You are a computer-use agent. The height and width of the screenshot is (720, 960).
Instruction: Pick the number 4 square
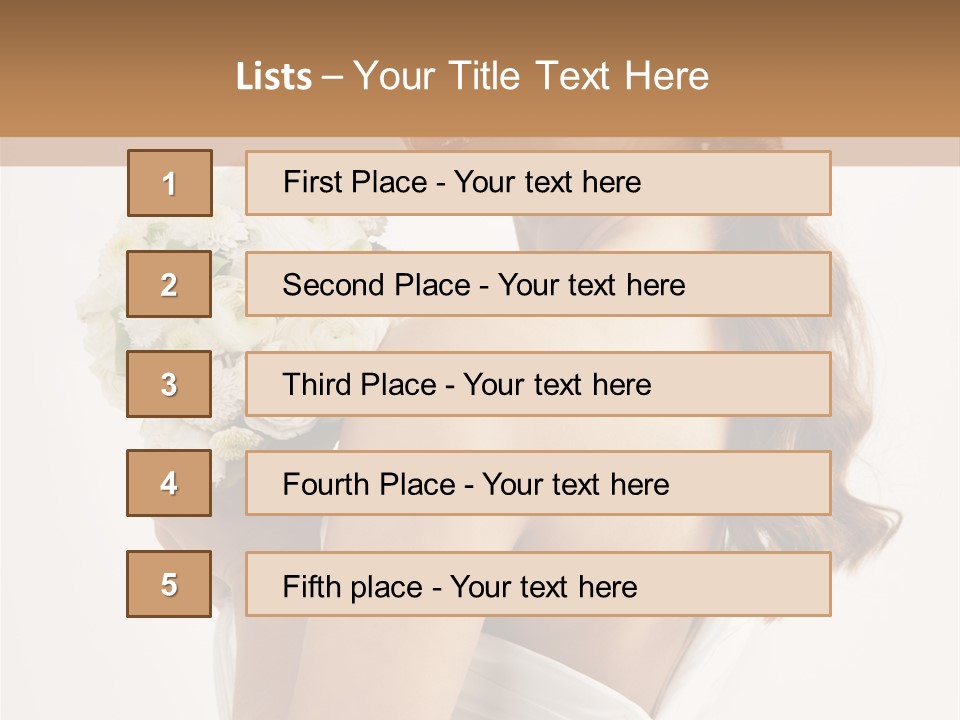[169, 483]
